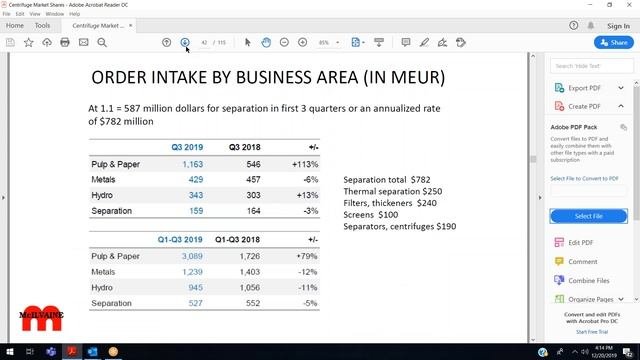Switch to the Tools tab
The image size is (640, 360).
click(42, 25)
